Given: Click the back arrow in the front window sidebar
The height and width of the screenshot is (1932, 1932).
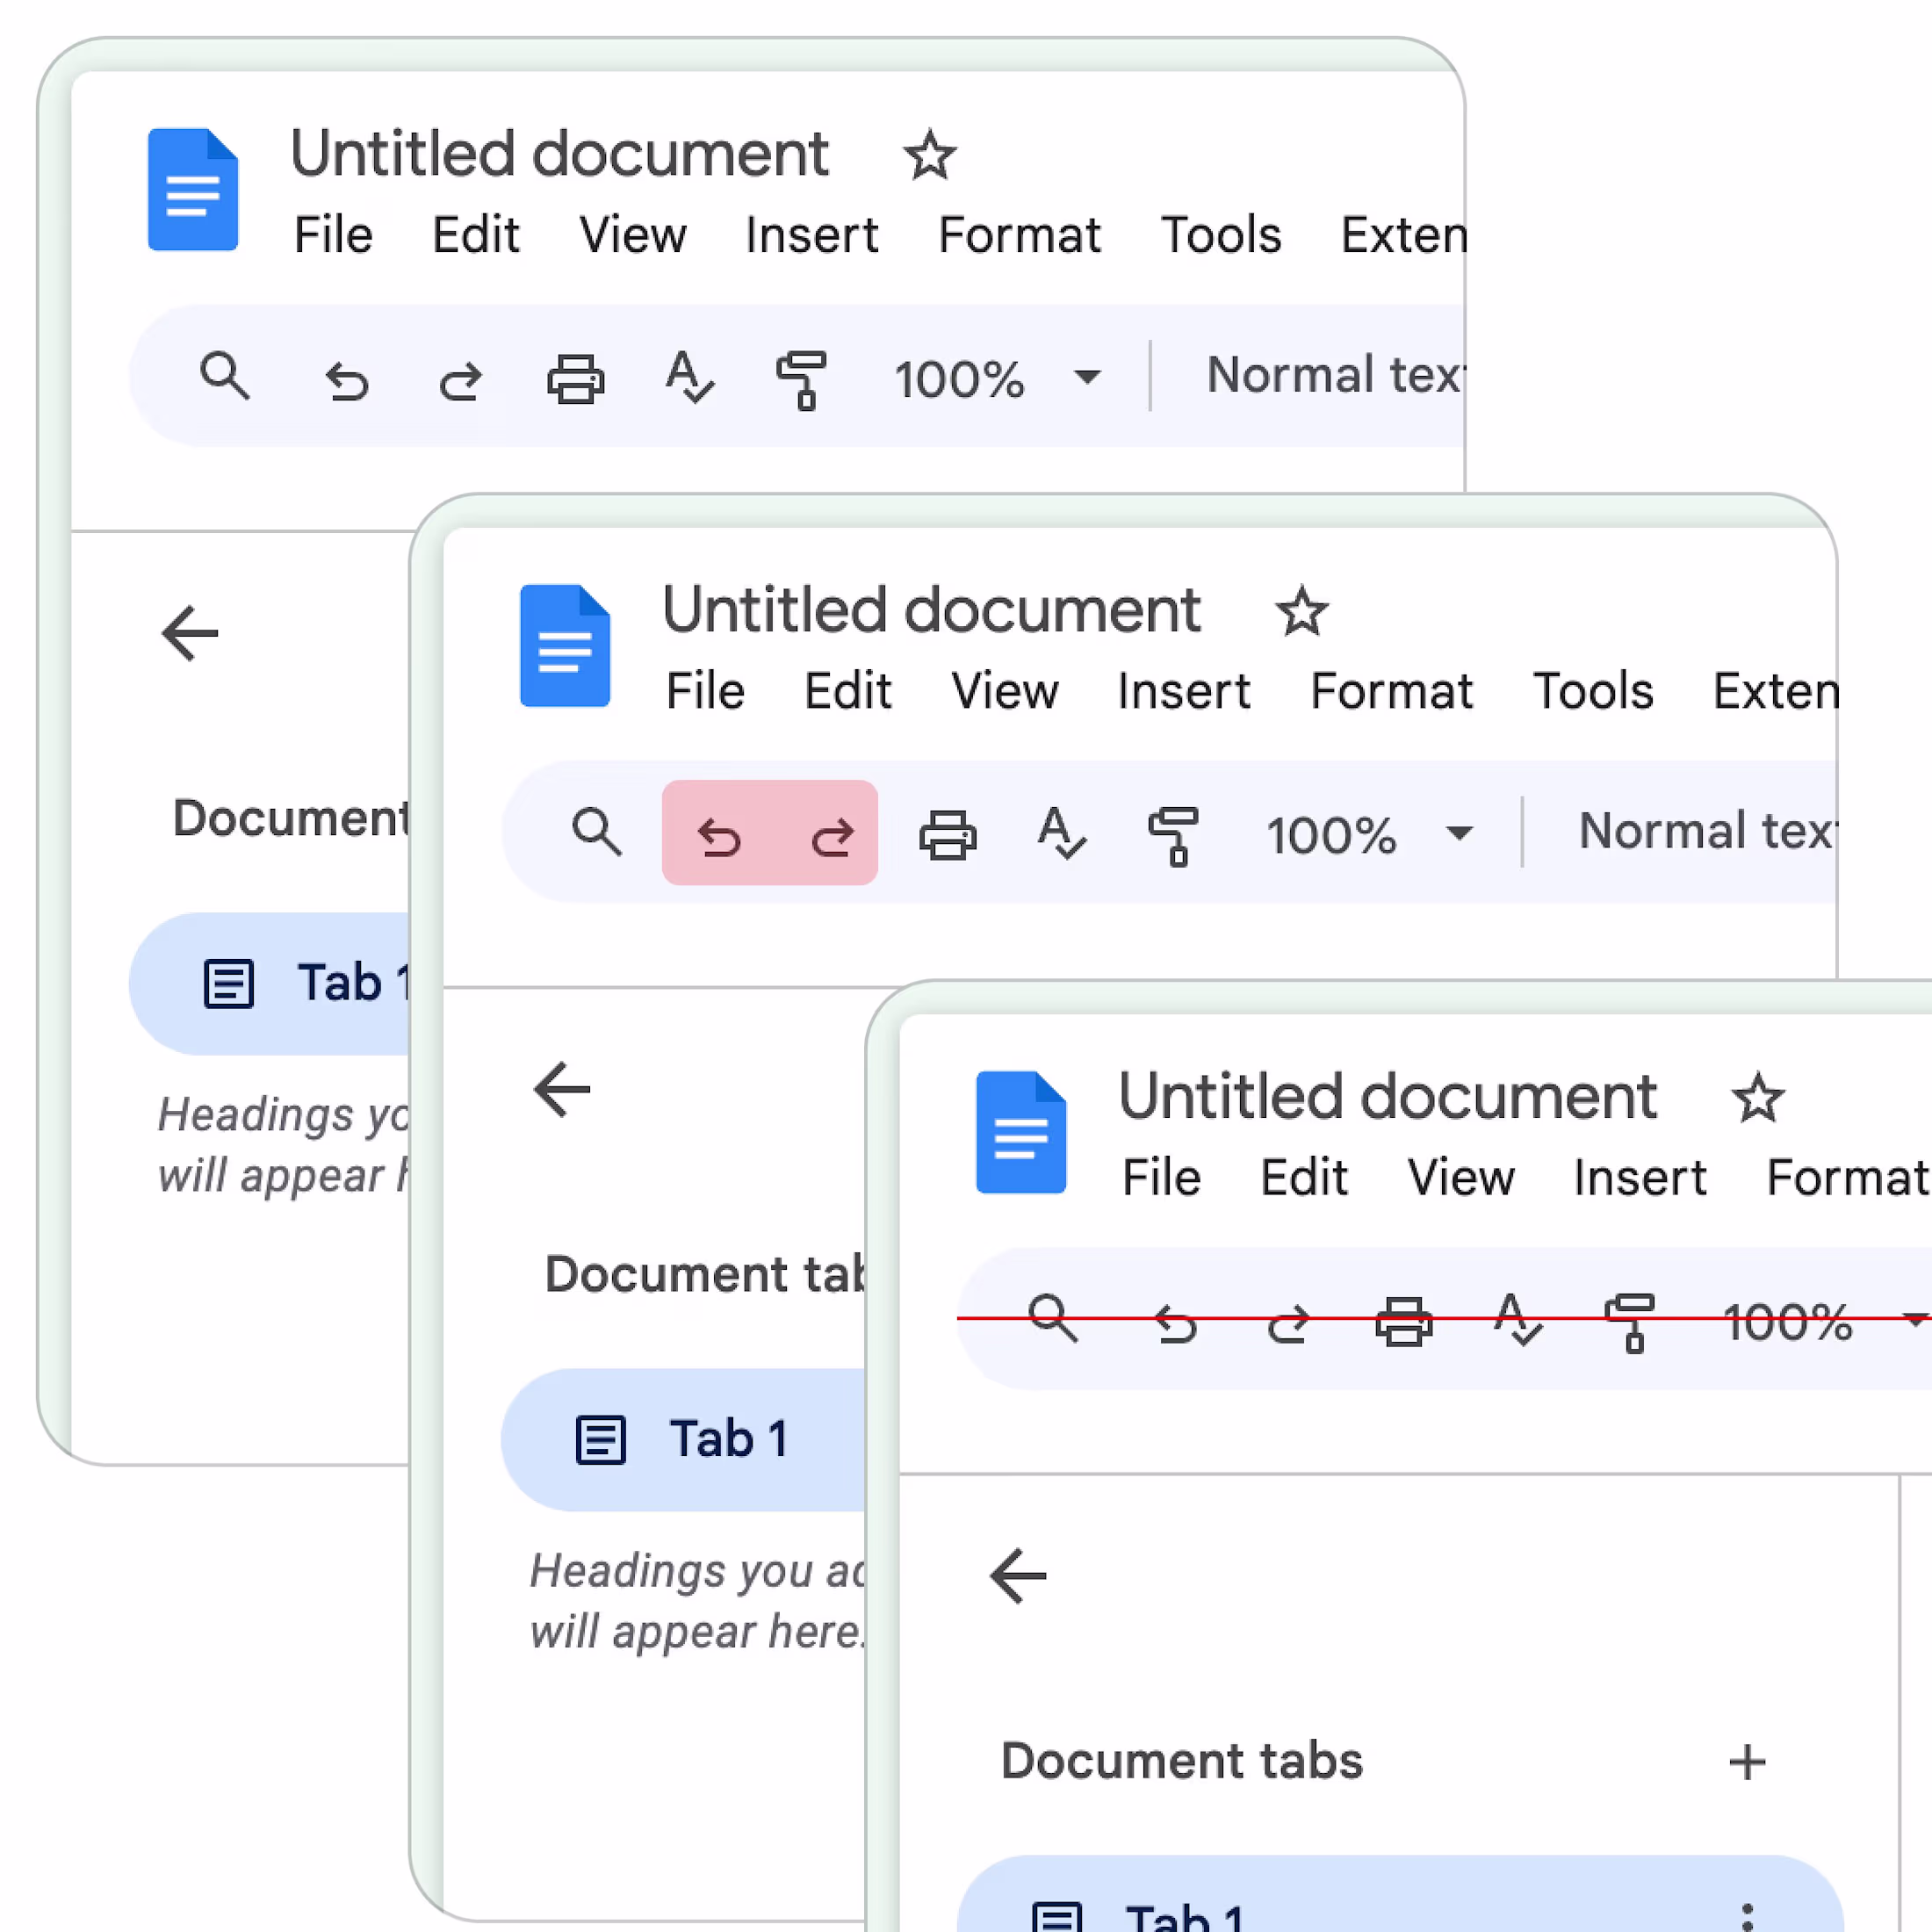Looking at the screenshot, I should [1018, 1576].
